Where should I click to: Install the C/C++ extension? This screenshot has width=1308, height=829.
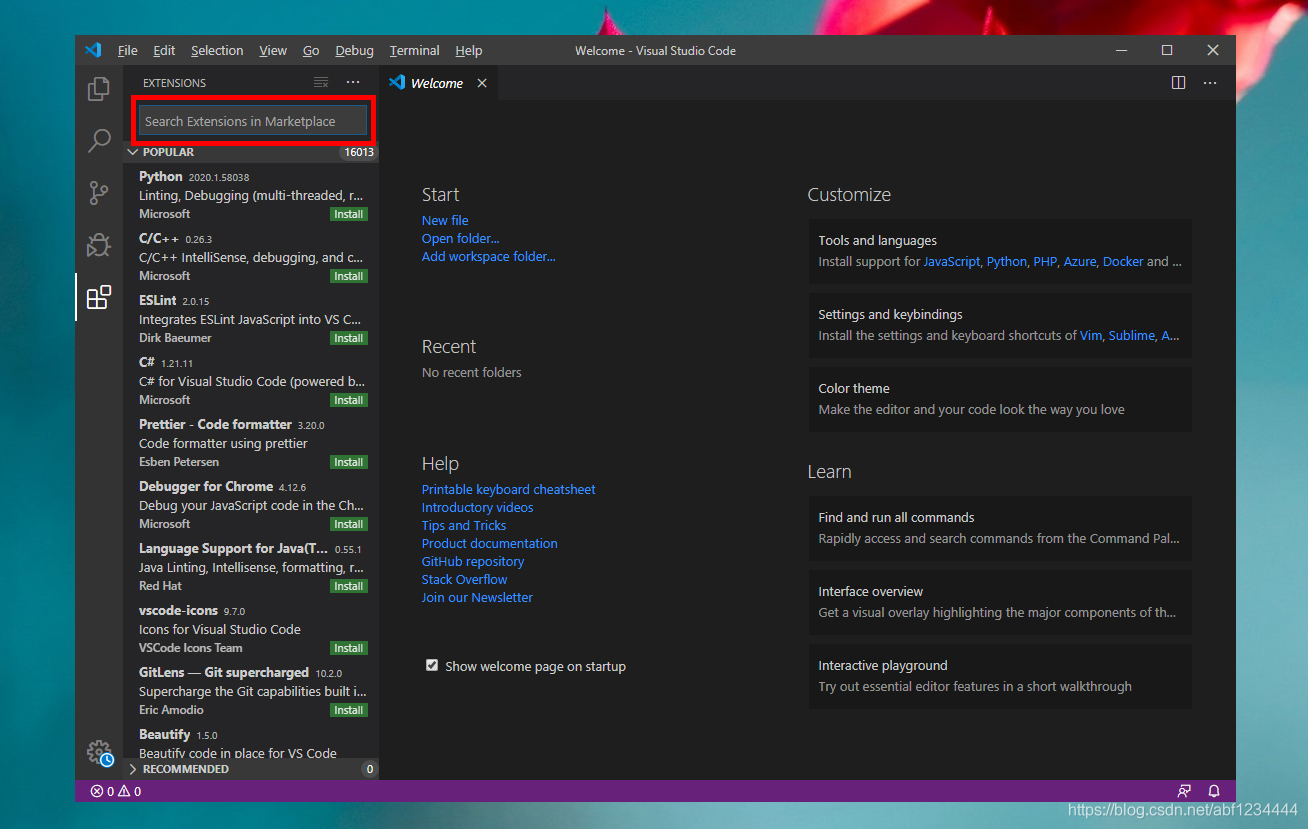click(349, 276)
